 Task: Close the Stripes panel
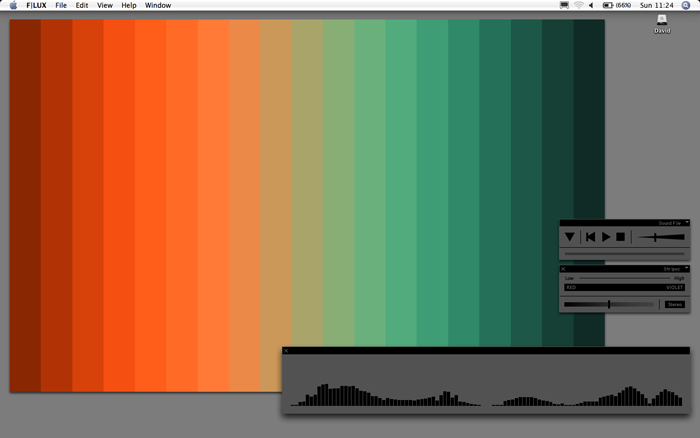563,269
